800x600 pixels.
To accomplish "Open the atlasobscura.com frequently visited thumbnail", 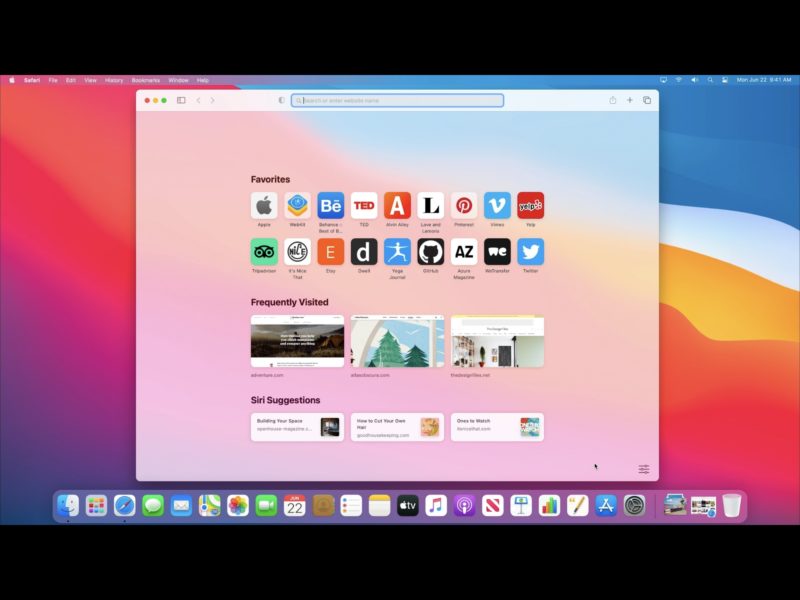I will [397, 341].
